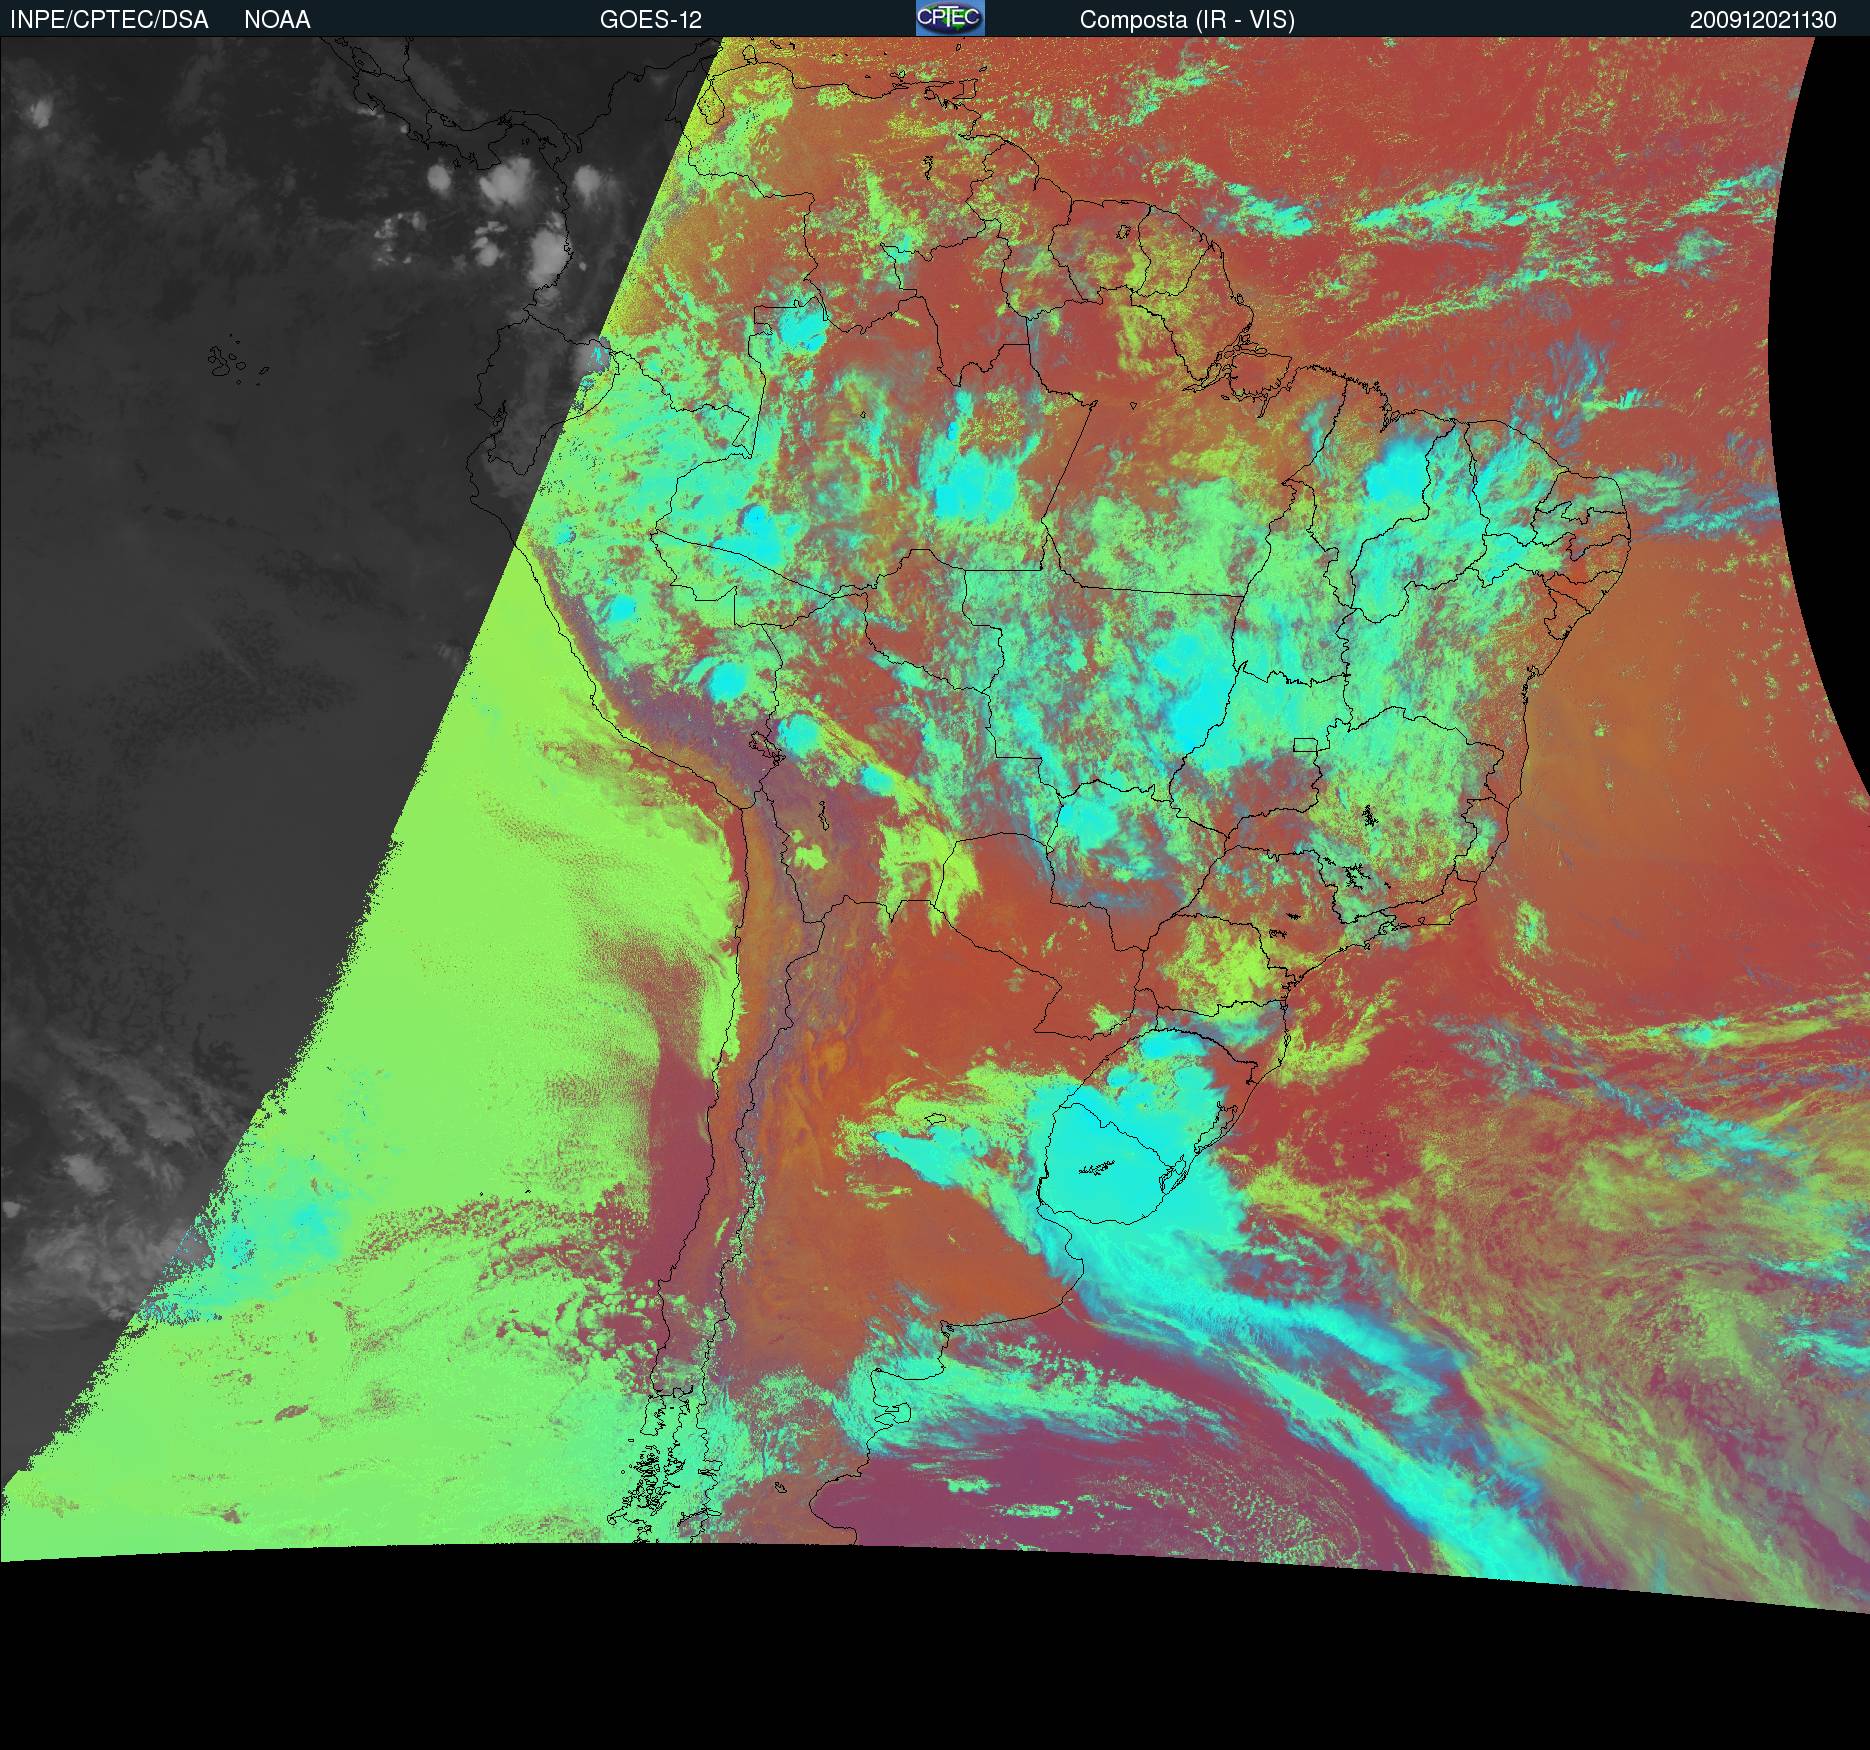Select the NOAA label in the header
Viewport: 1870px width, 1750px height.
(x=277, y=20)
